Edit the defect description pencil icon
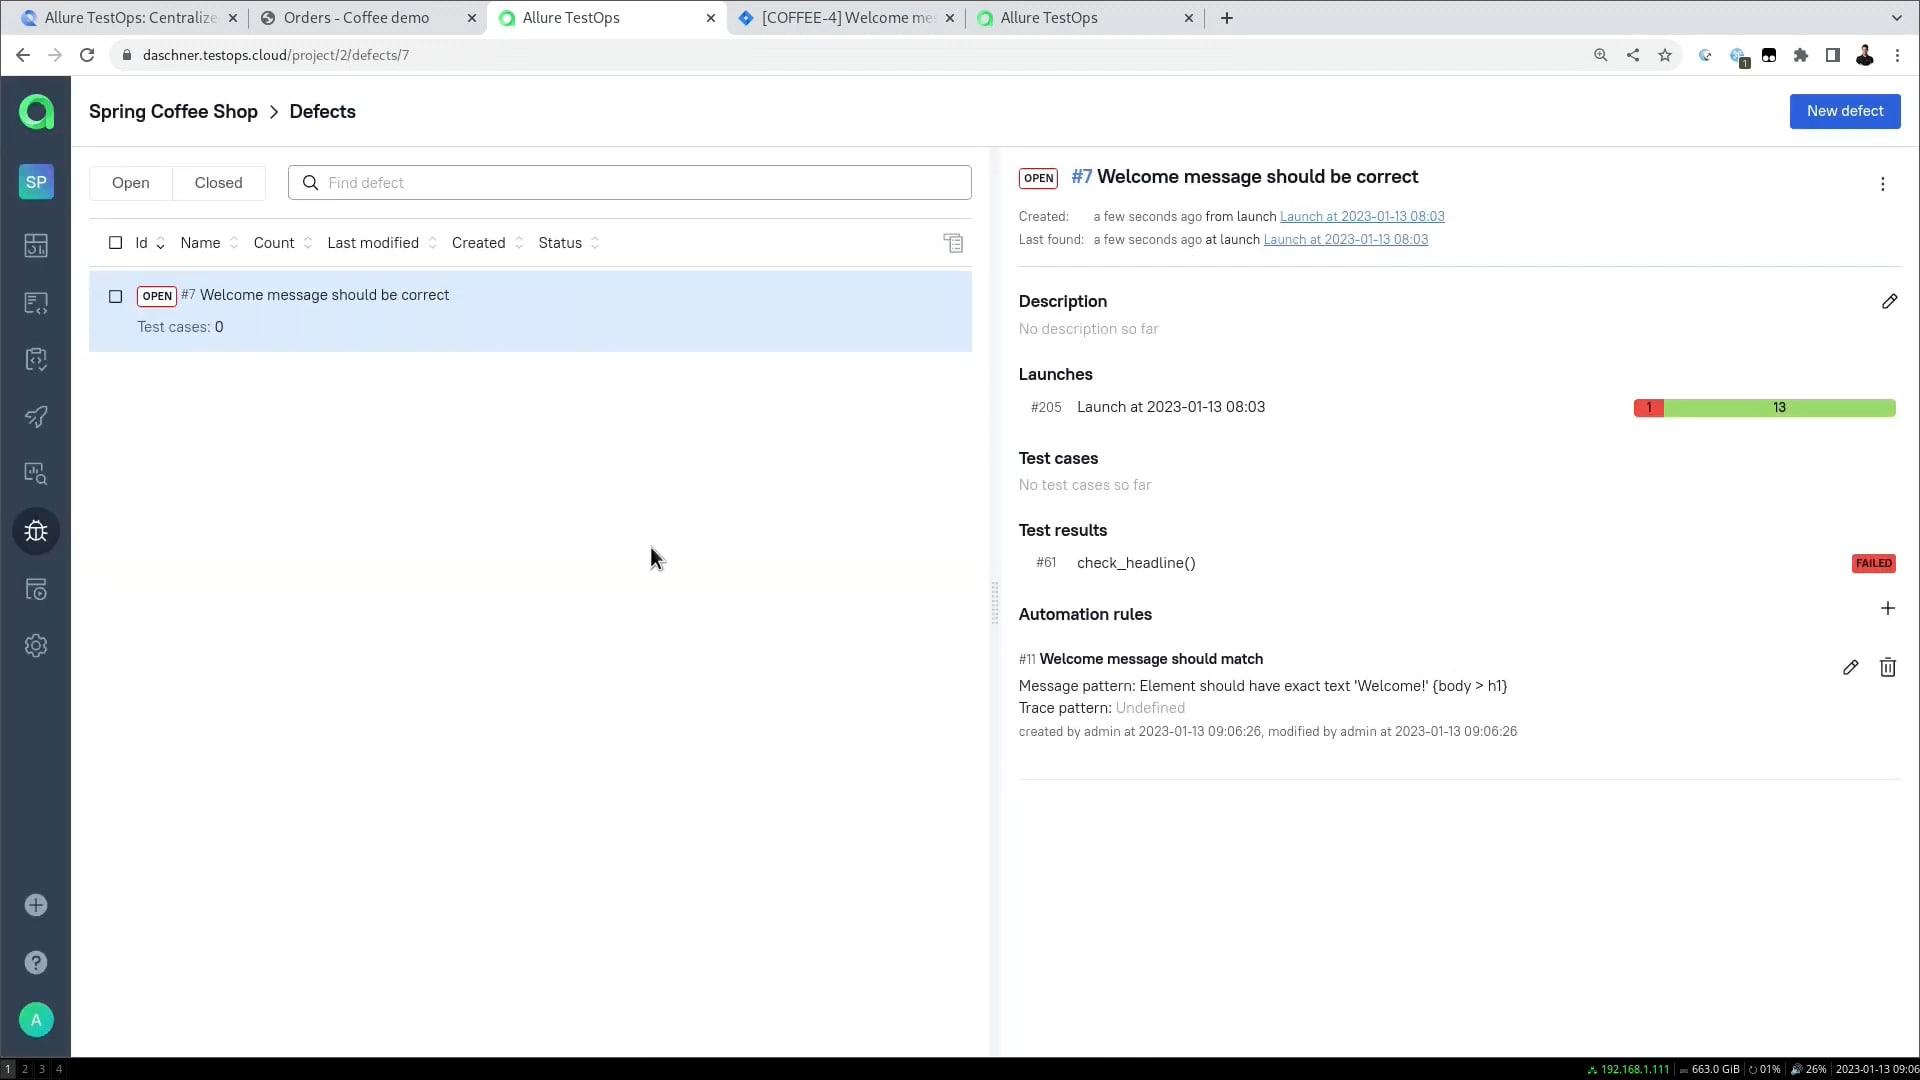1920x1080 pixels. click(1889, 301)
